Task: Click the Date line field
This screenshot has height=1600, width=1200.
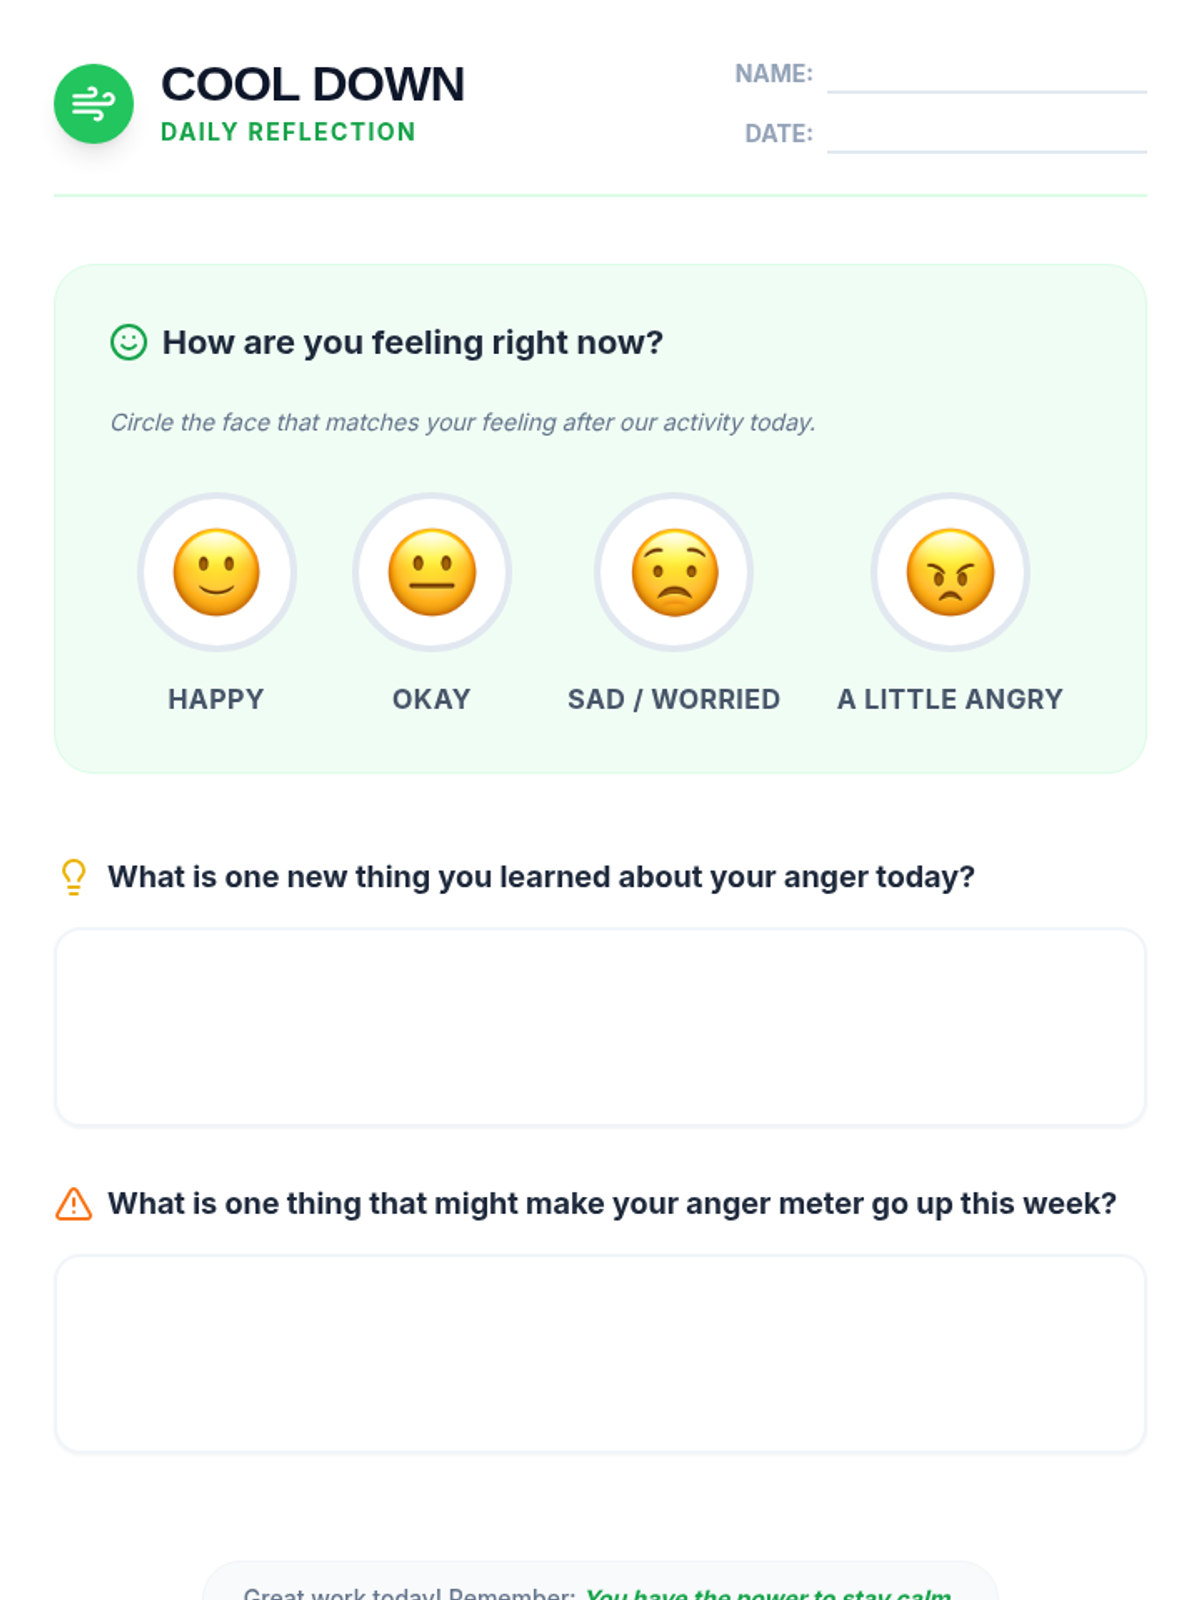Action: click(x=986, y=136)
